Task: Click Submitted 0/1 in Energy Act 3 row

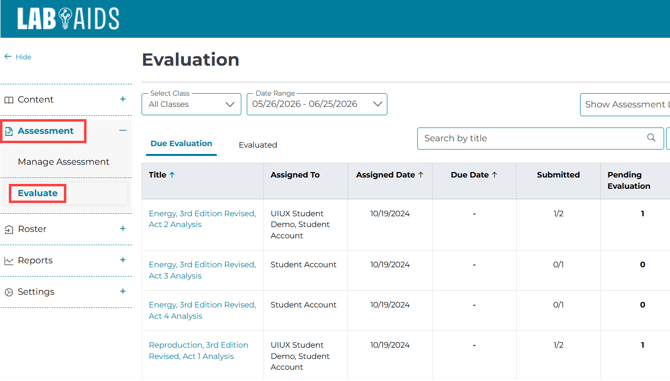Action: pos(558,264)
